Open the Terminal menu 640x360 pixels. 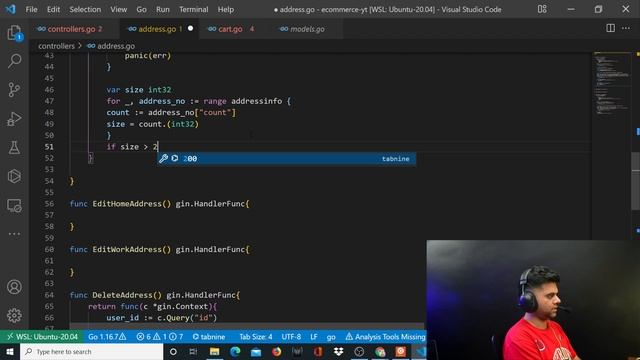[x=193, y=9]
